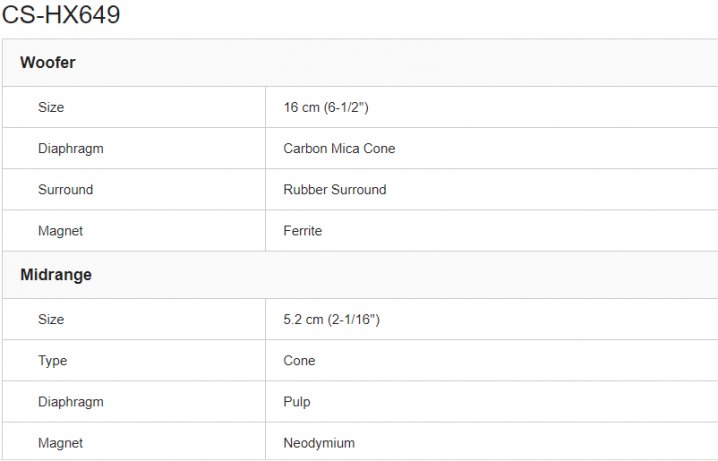Select the Ferrite value cell
The height and width of the screenshot is (461, 718).
point(491,231)
